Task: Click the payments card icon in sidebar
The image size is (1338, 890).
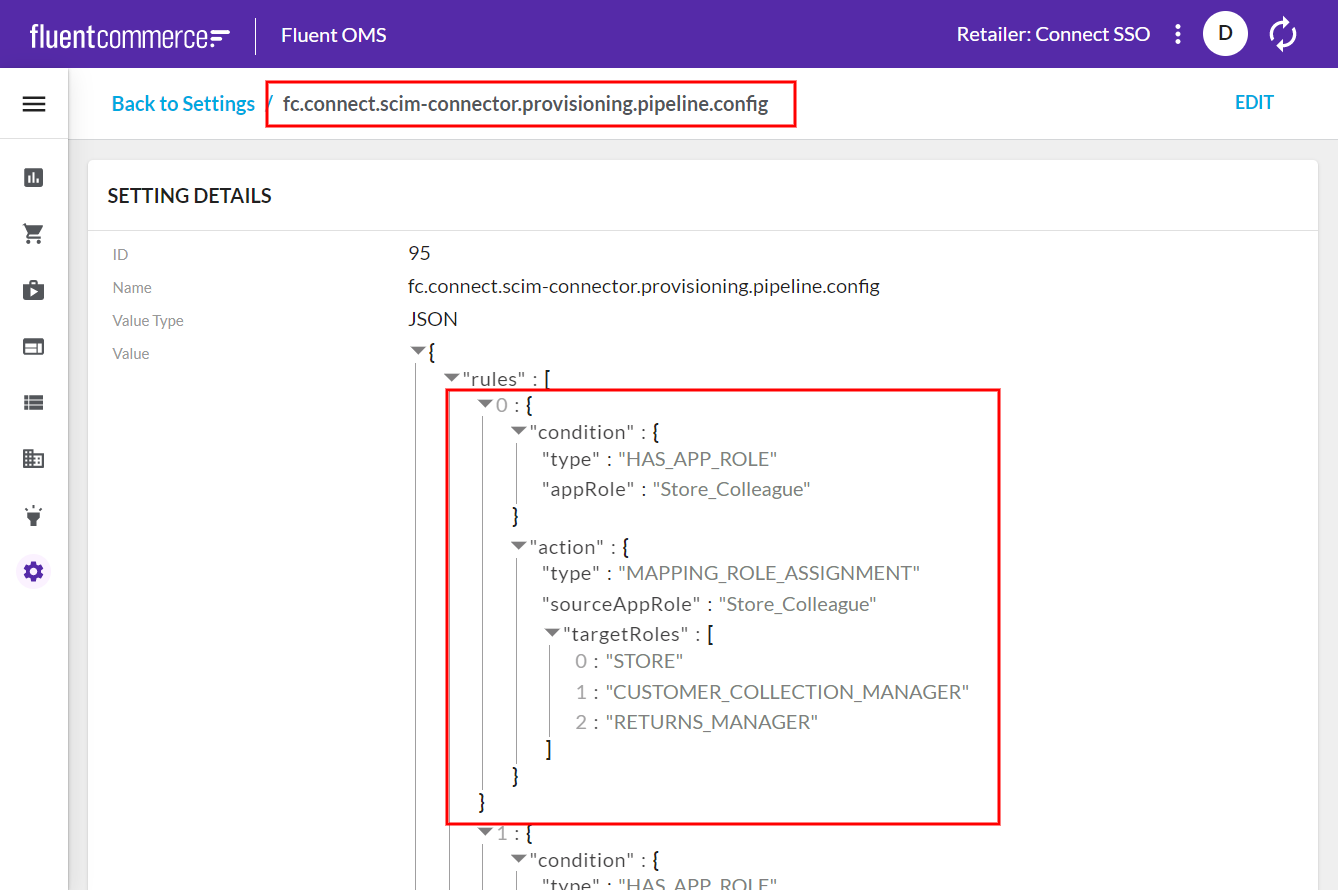Action: 33,346
